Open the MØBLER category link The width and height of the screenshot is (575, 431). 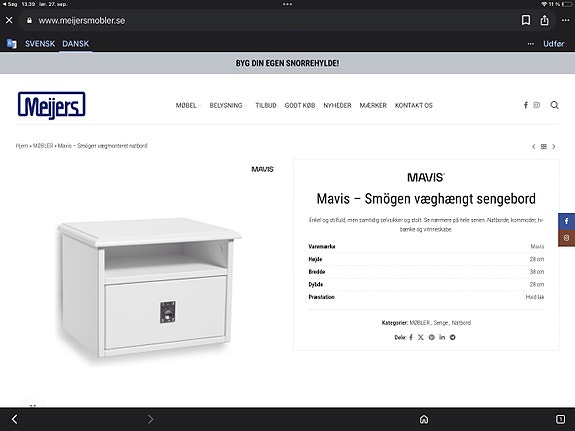420,323
